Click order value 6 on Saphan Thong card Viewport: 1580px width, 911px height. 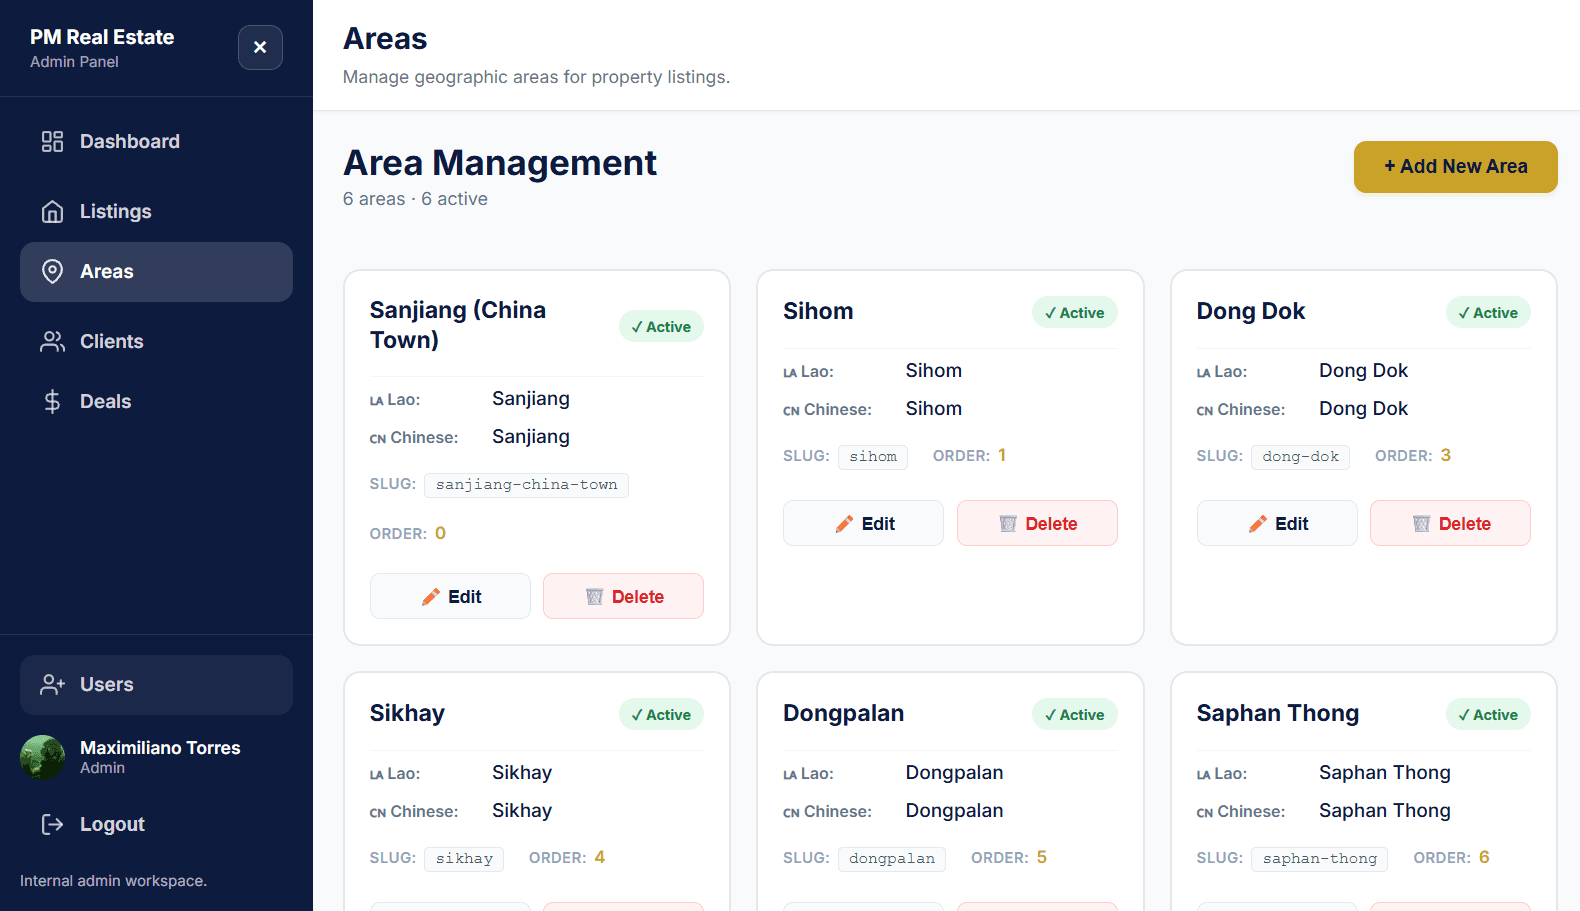(x=1484, y=857)
